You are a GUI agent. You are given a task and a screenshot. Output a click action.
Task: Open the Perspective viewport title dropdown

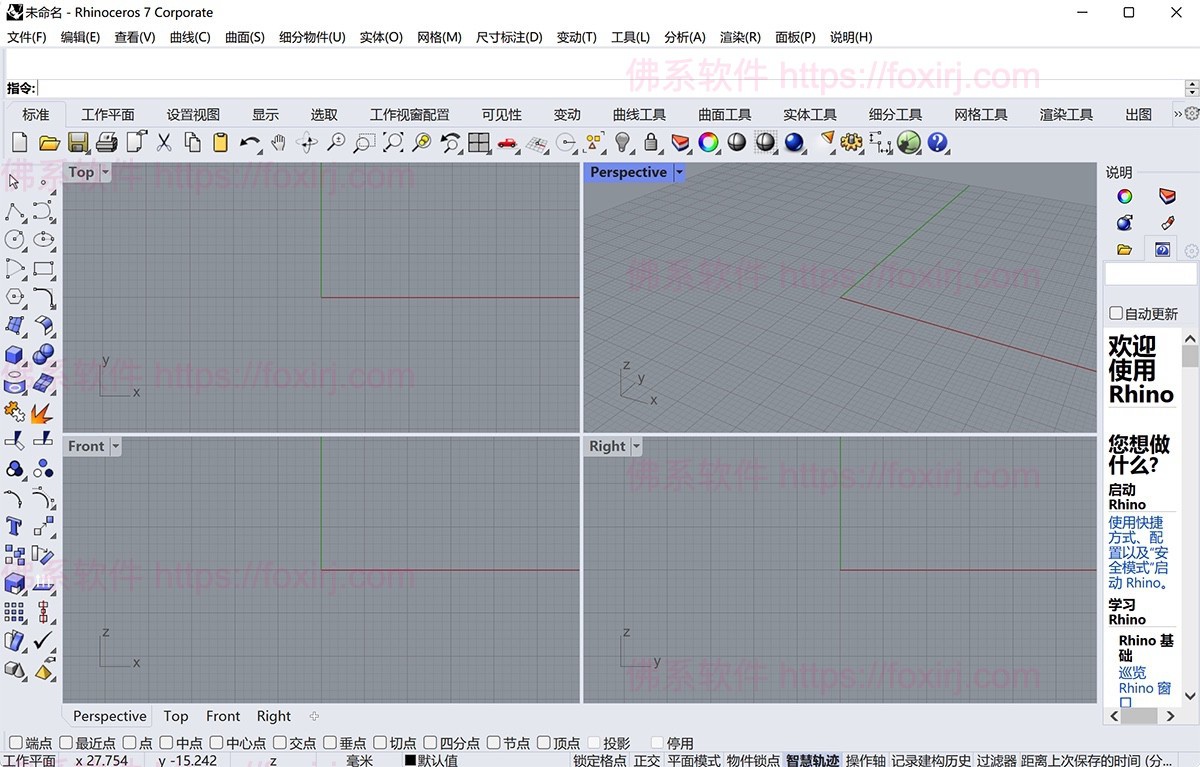click(679, 172)
